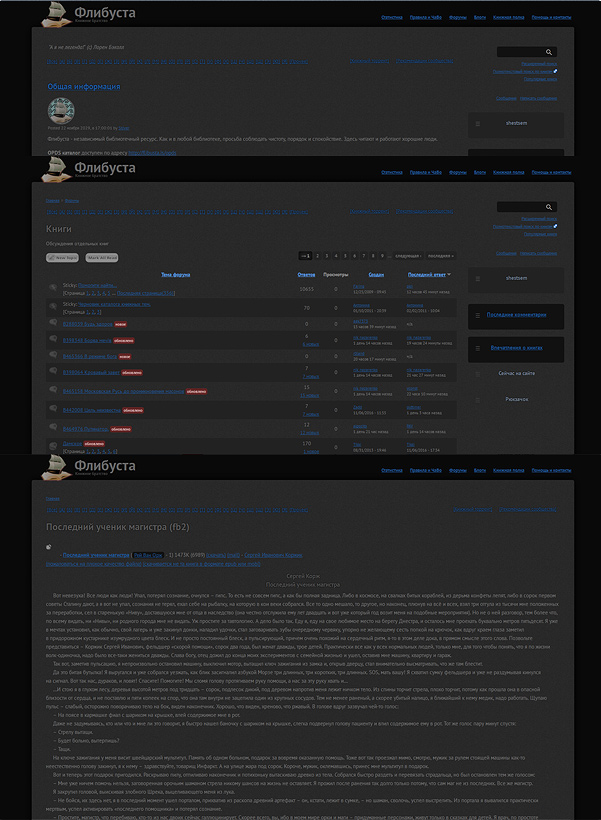Click the handle icon of the shestsem block on the Общая информация page

click(478, 124)
